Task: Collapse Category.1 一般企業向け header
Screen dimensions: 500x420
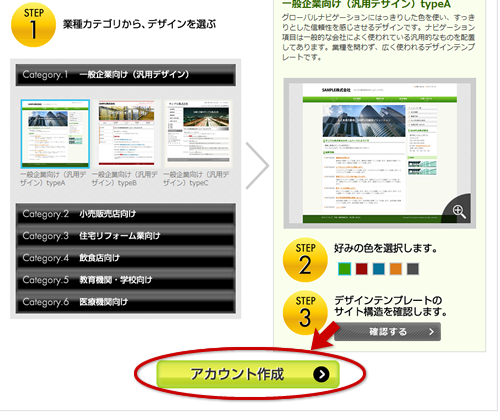Action: [x=126, y=75]
